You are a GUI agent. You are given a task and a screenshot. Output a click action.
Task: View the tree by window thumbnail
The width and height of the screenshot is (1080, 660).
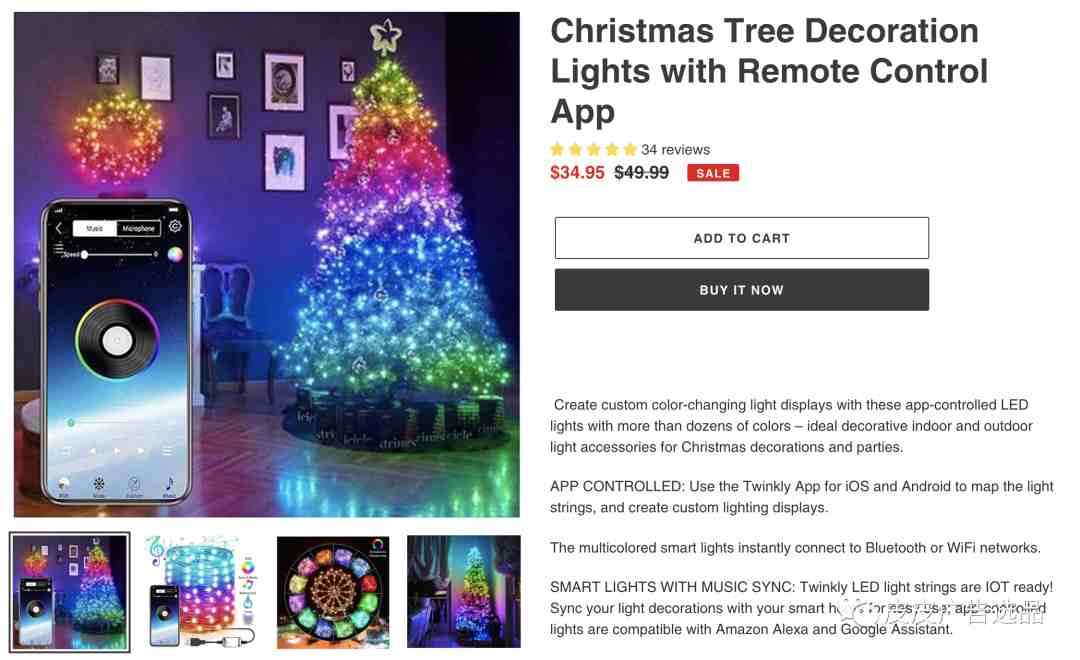[464, 592]
